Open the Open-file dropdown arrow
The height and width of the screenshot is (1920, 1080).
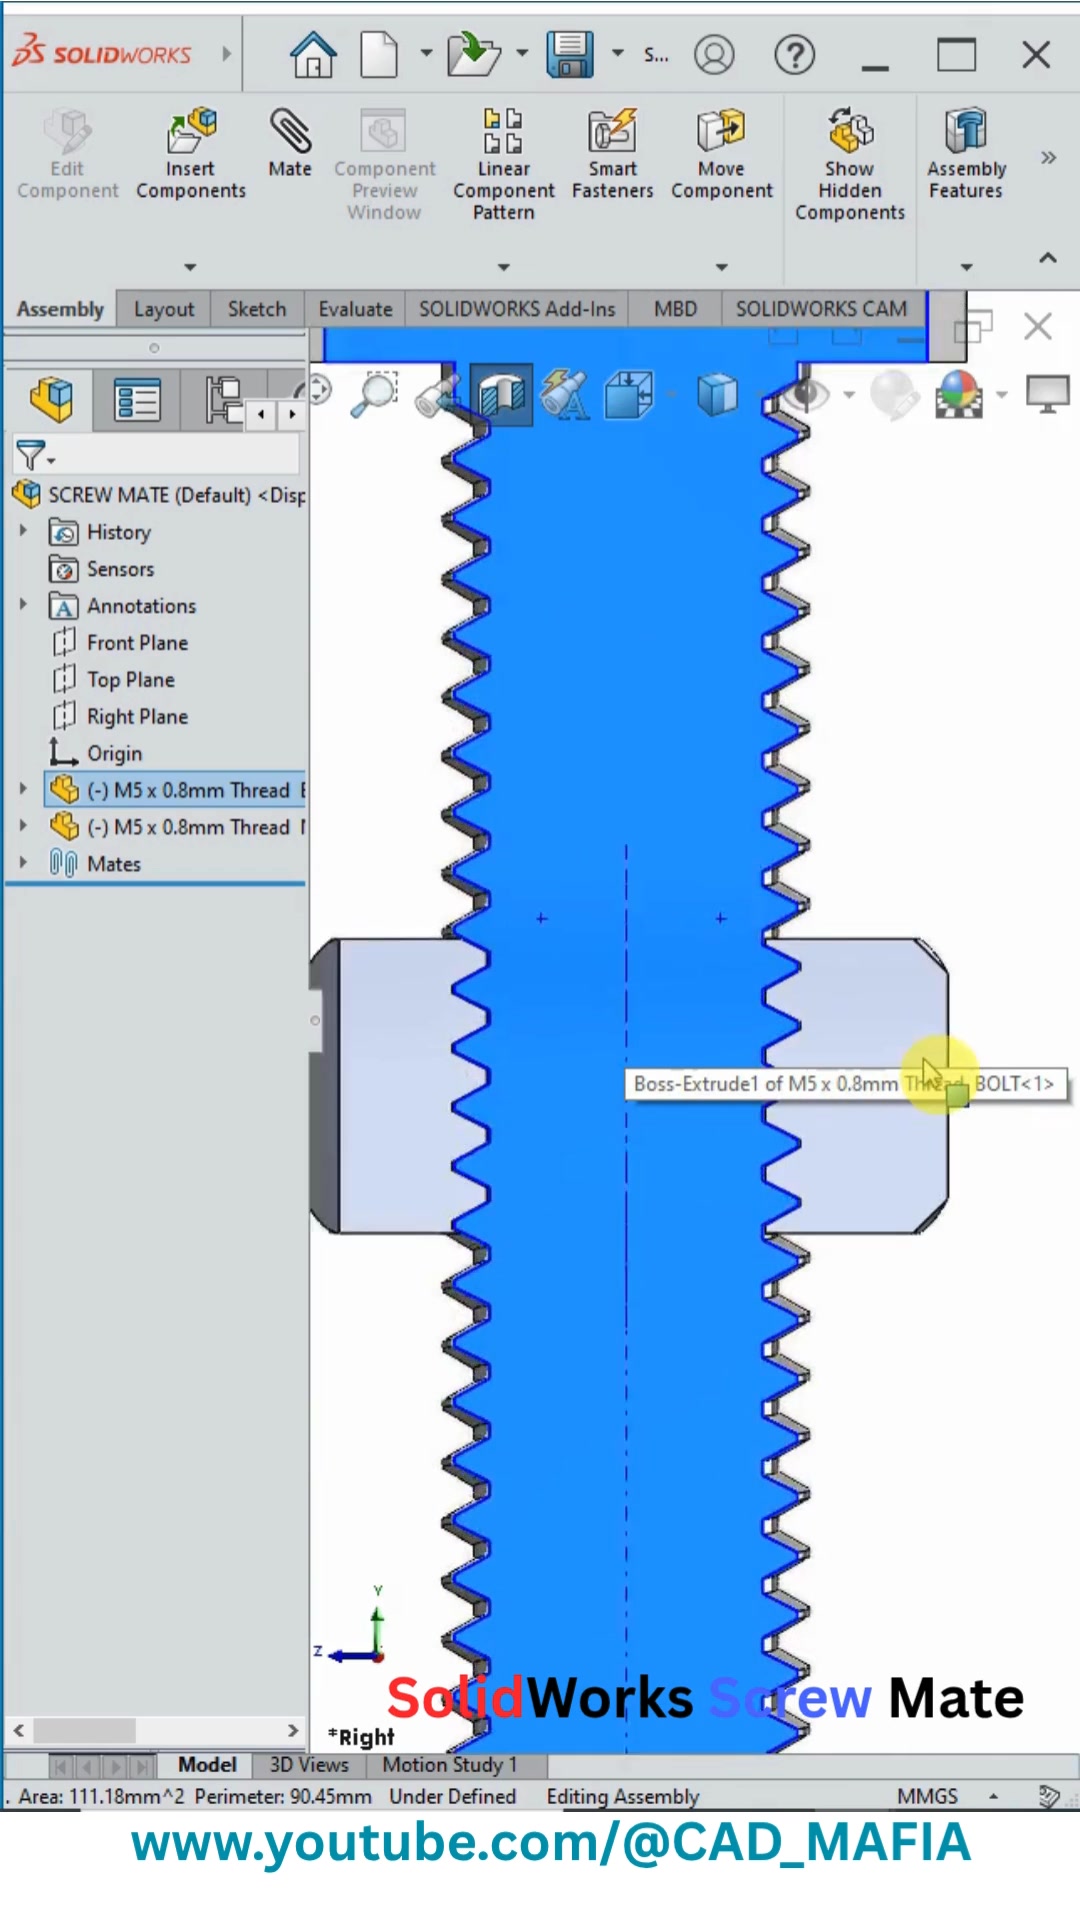coord(522,53)
